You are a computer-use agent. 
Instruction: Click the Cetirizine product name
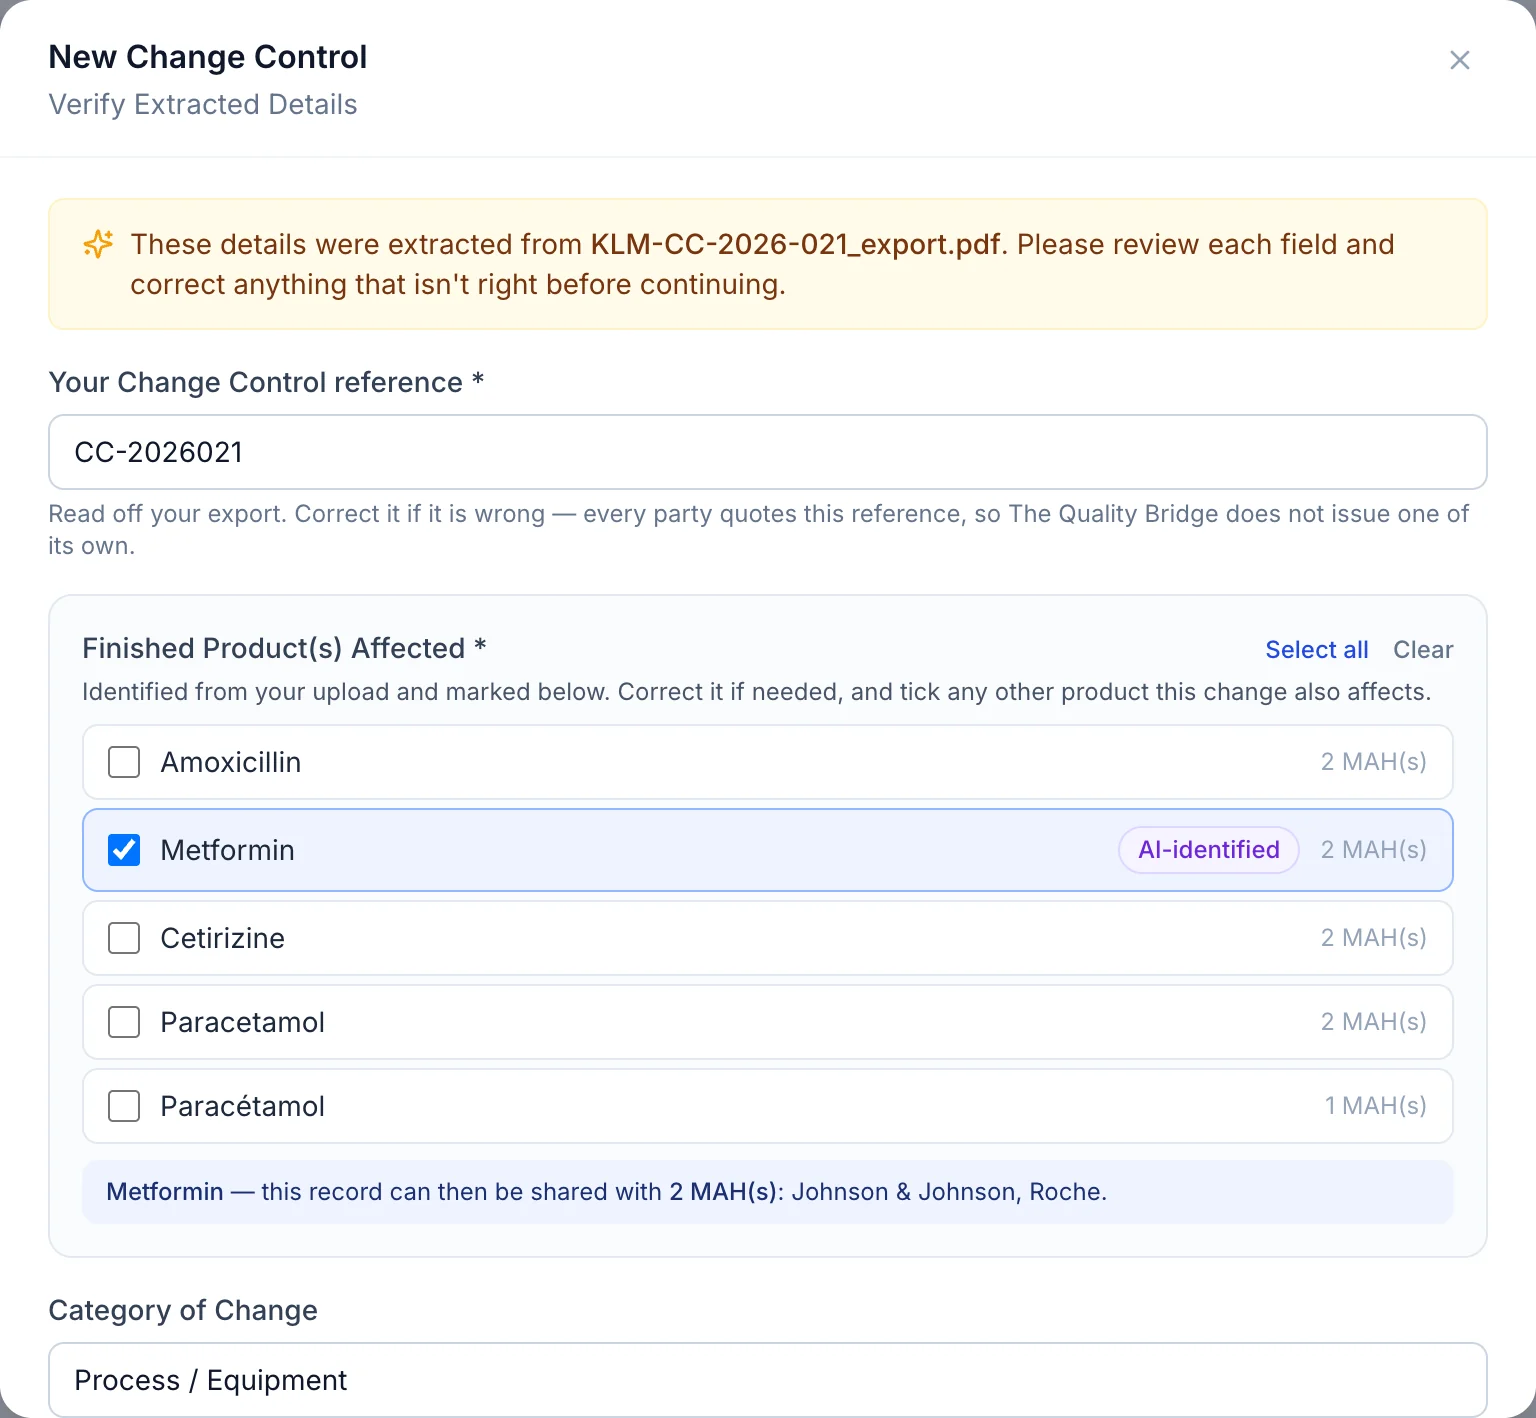(x=223, y=938)
